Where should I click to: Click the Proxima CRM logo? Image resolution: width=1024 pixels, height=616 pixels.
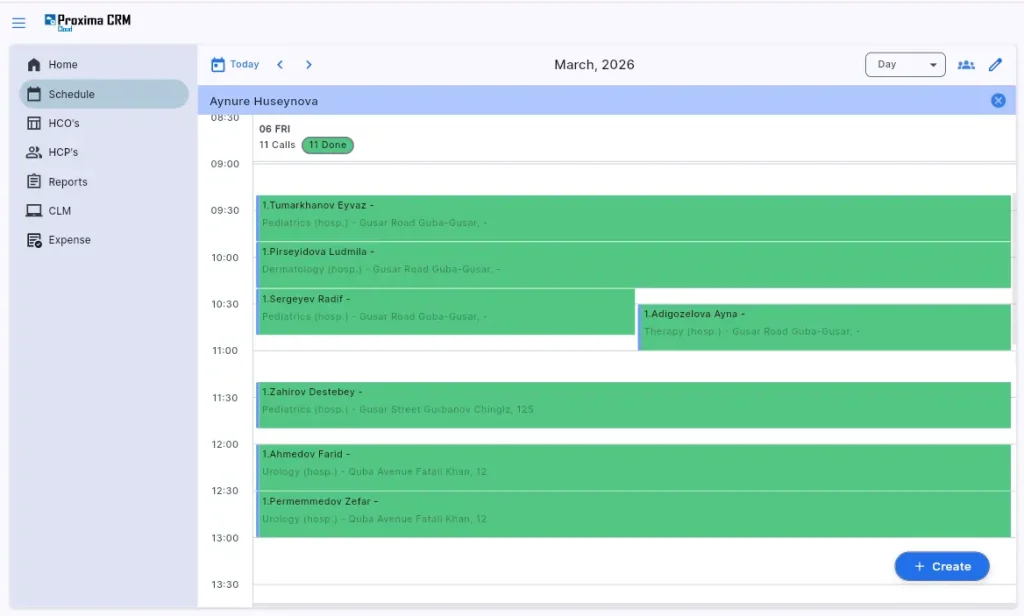(88, 22)
